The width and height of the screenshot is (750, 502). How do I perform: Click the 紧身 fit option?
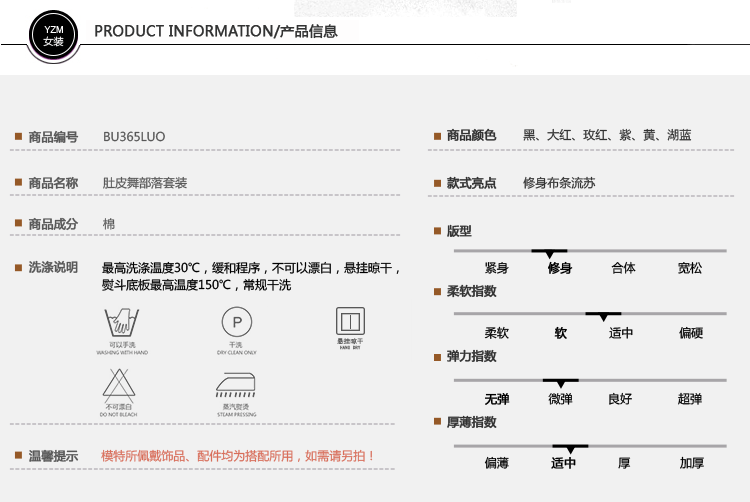click(x=496, y=268)
